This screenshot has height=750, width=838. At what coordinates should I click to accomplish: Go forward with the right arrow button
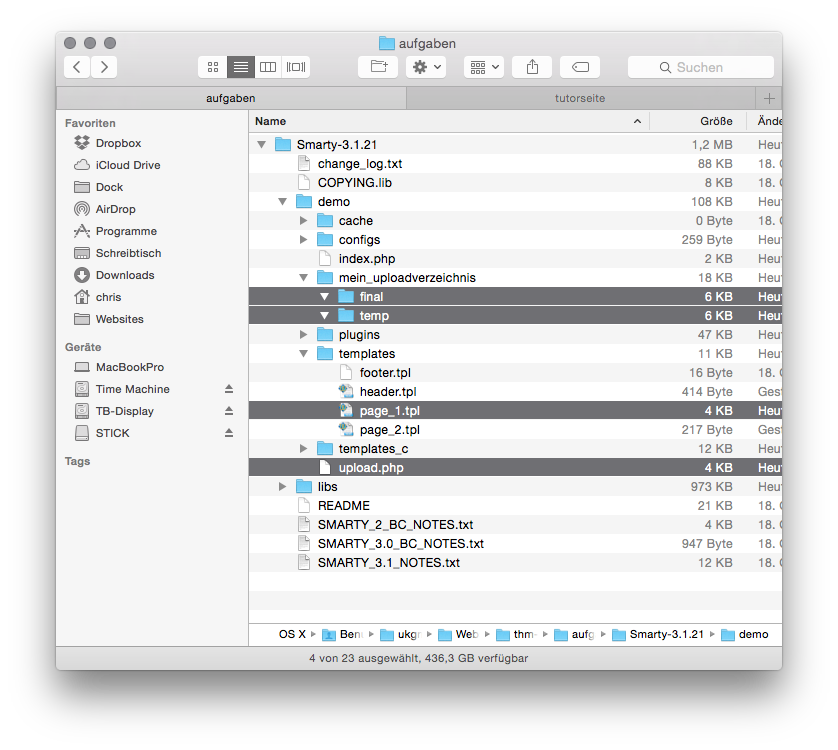coord(104,67)
